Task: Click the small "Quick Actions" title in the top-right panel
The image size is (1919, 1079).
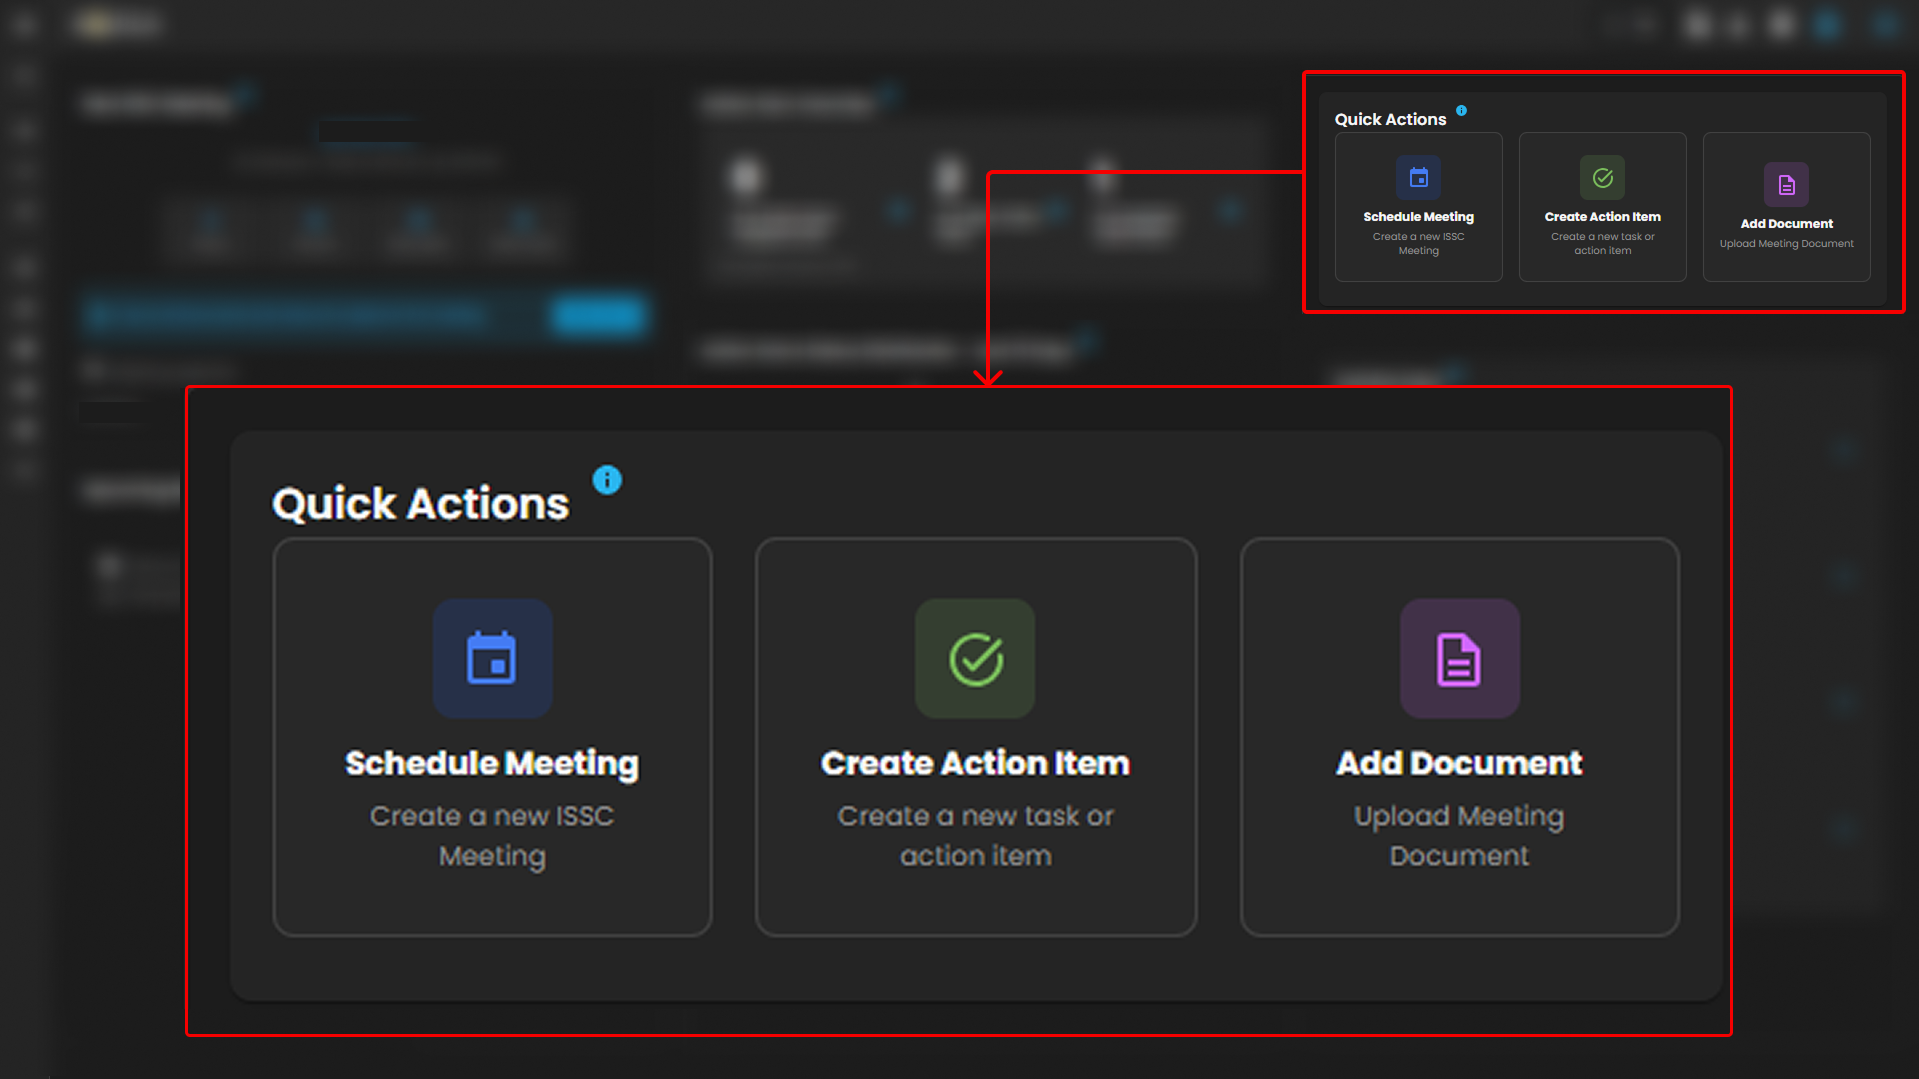Action: tap(1390, 119)
